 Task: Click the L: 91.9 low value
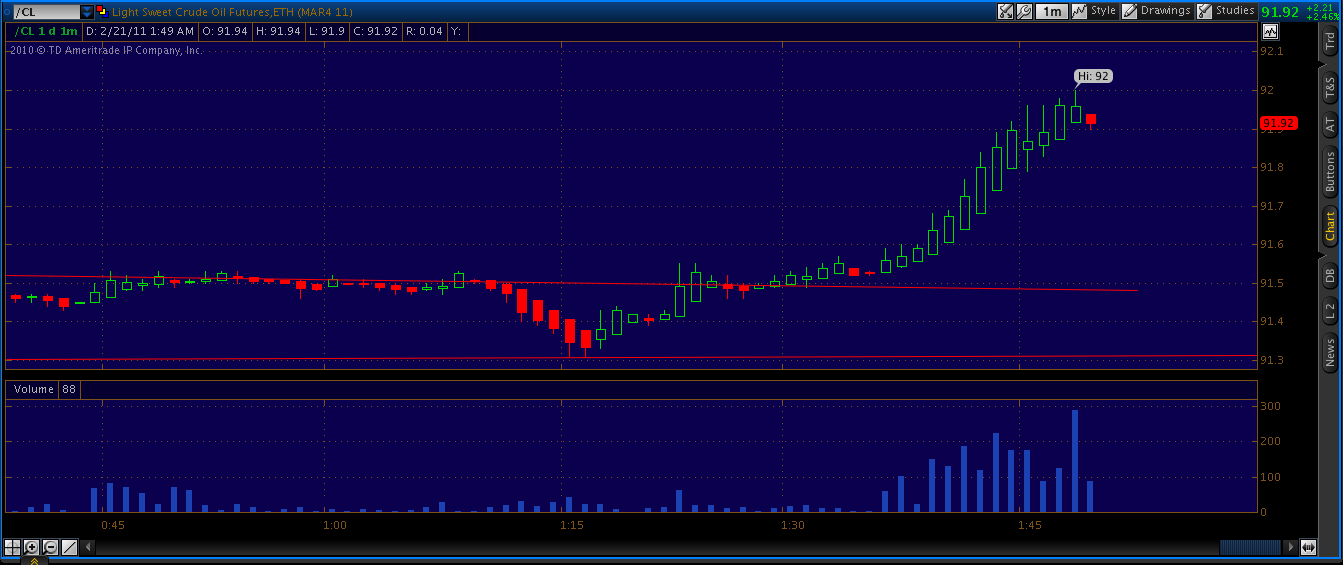(x=328, y=31)
